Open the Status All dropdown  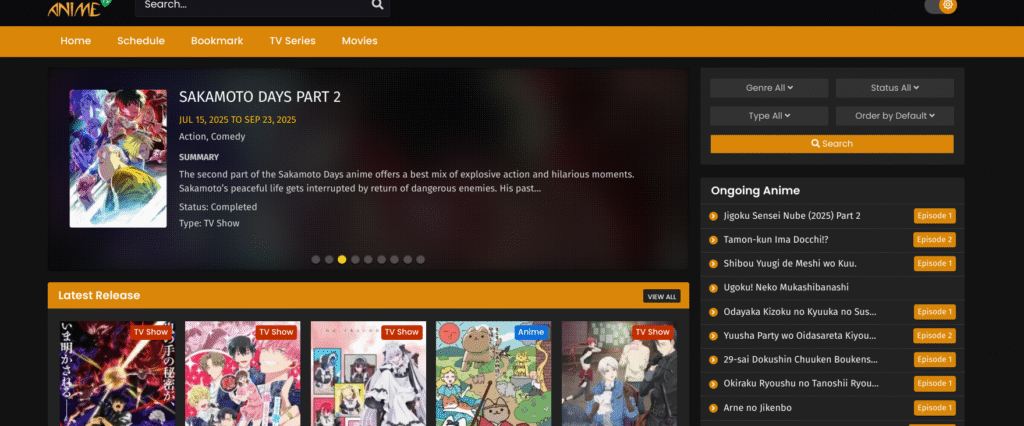(895, 88)
